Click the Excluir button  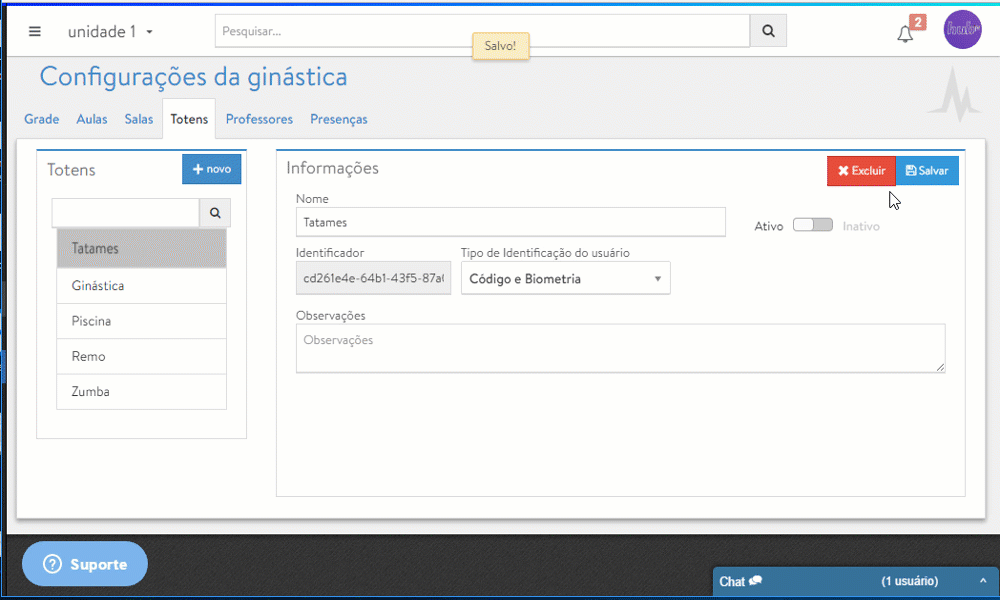point(861,171)
